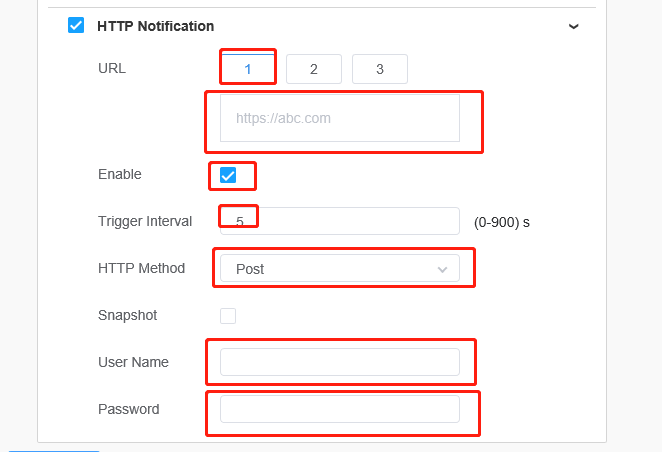Select URL tab 1
This screenshot has height=452, width=662.
[x=248, y=69]
